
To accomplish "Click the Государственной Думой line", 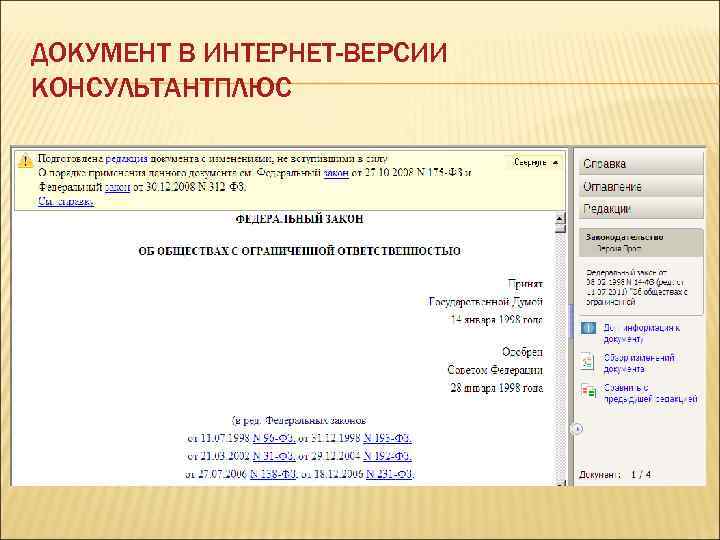I will 486,302.
